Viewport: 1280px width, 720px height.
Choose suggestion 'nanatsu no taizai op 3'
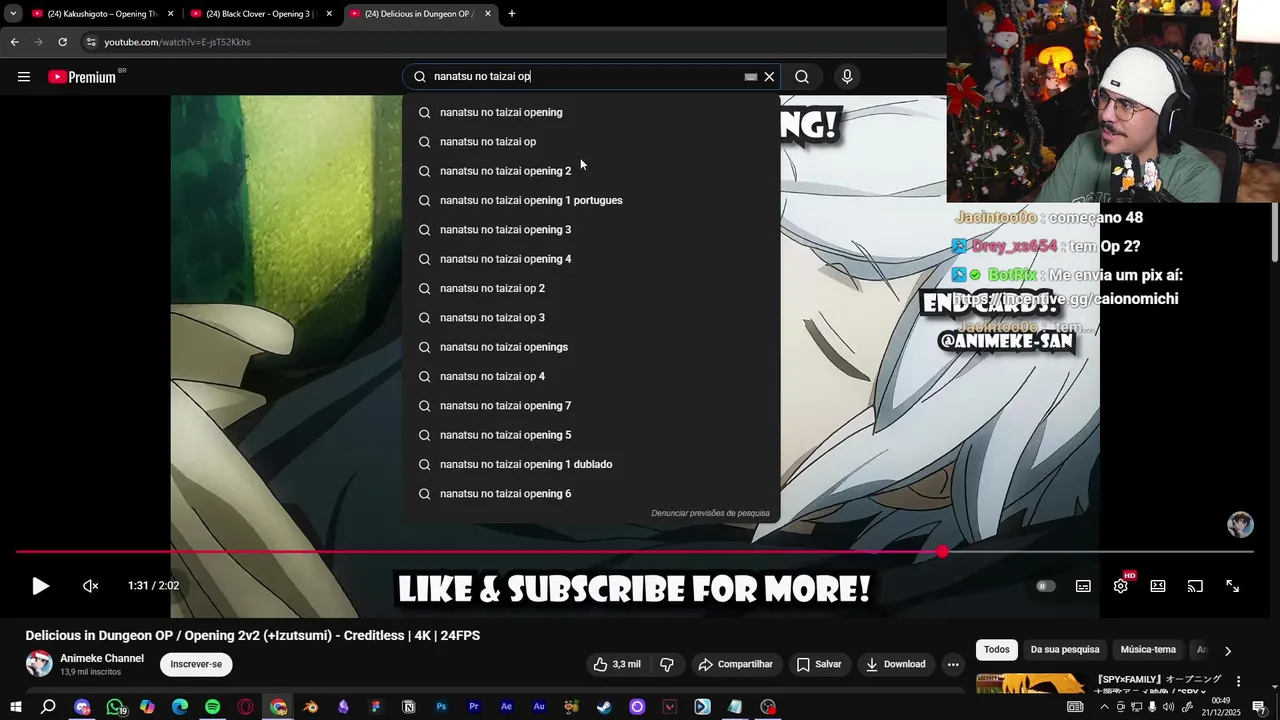click(x=591, y=318)
